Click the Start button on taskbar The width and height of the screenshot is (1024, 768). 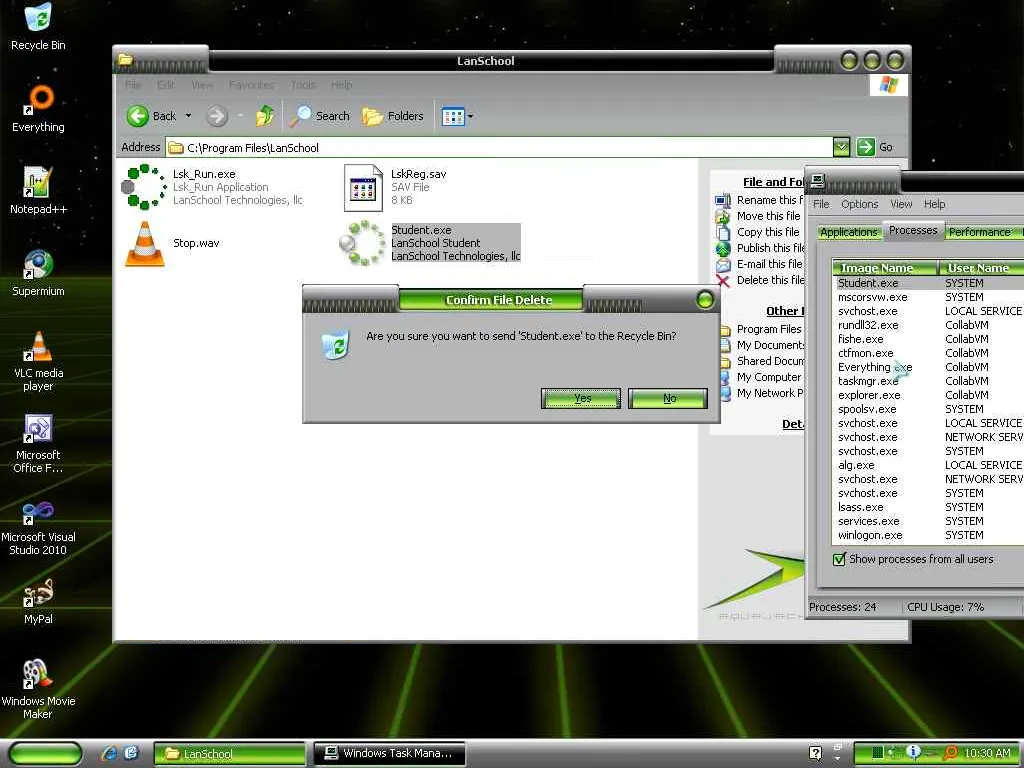(x=46, y=754)
